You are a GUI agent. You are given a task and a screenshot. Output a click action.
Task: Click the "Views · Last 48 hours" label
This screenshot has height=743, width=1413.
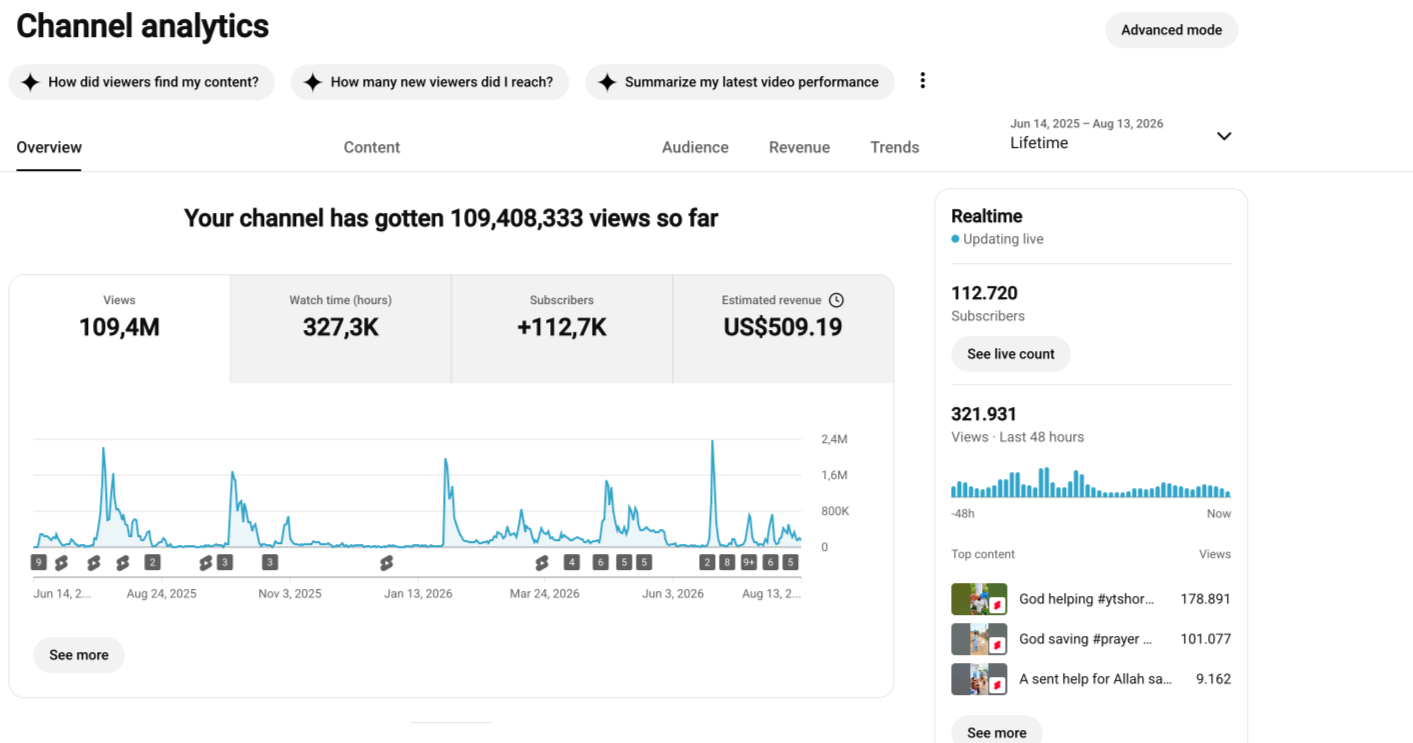[1018, 437]
